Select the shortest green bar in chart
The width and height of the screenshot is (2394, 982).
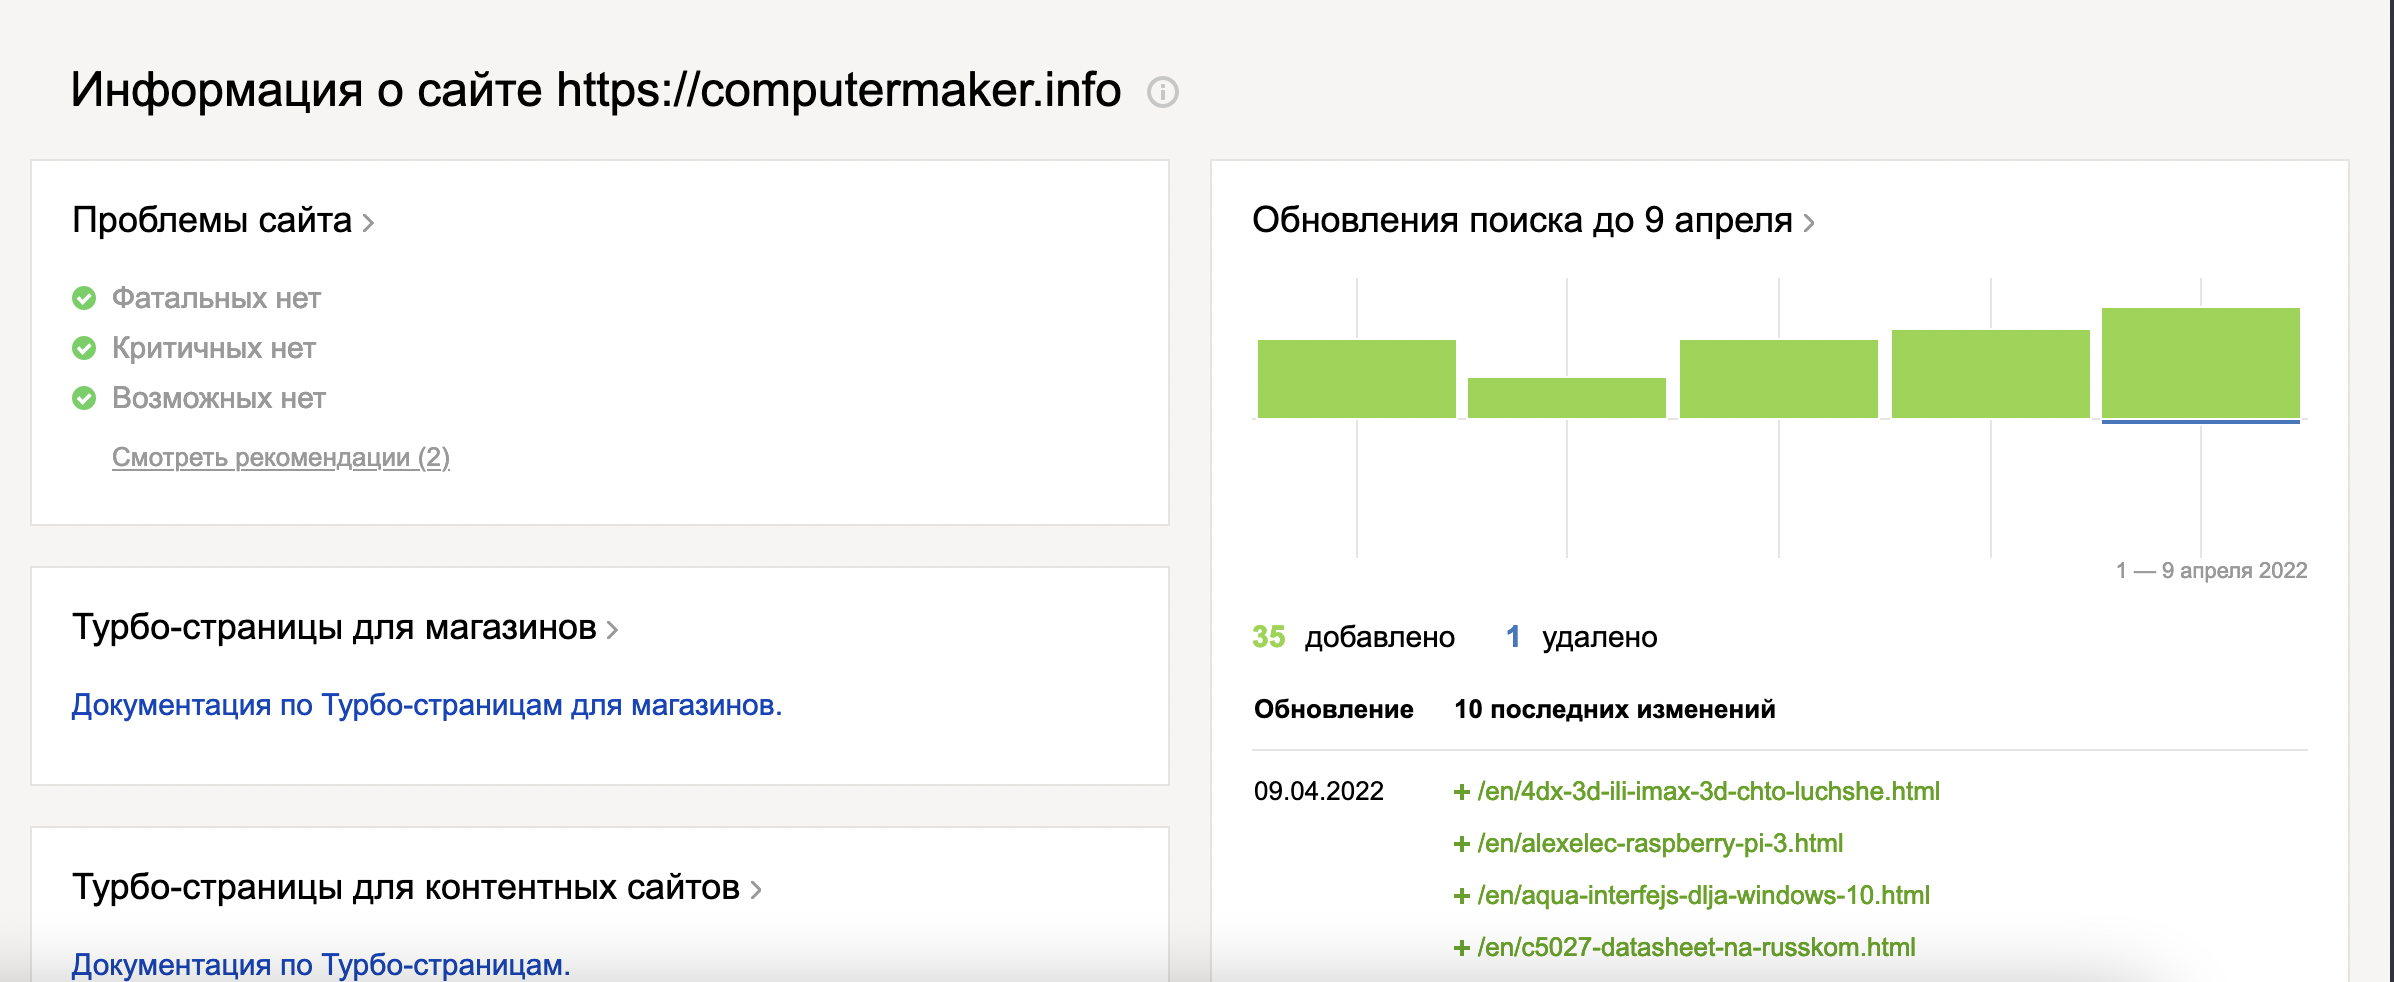[1566, 397]
